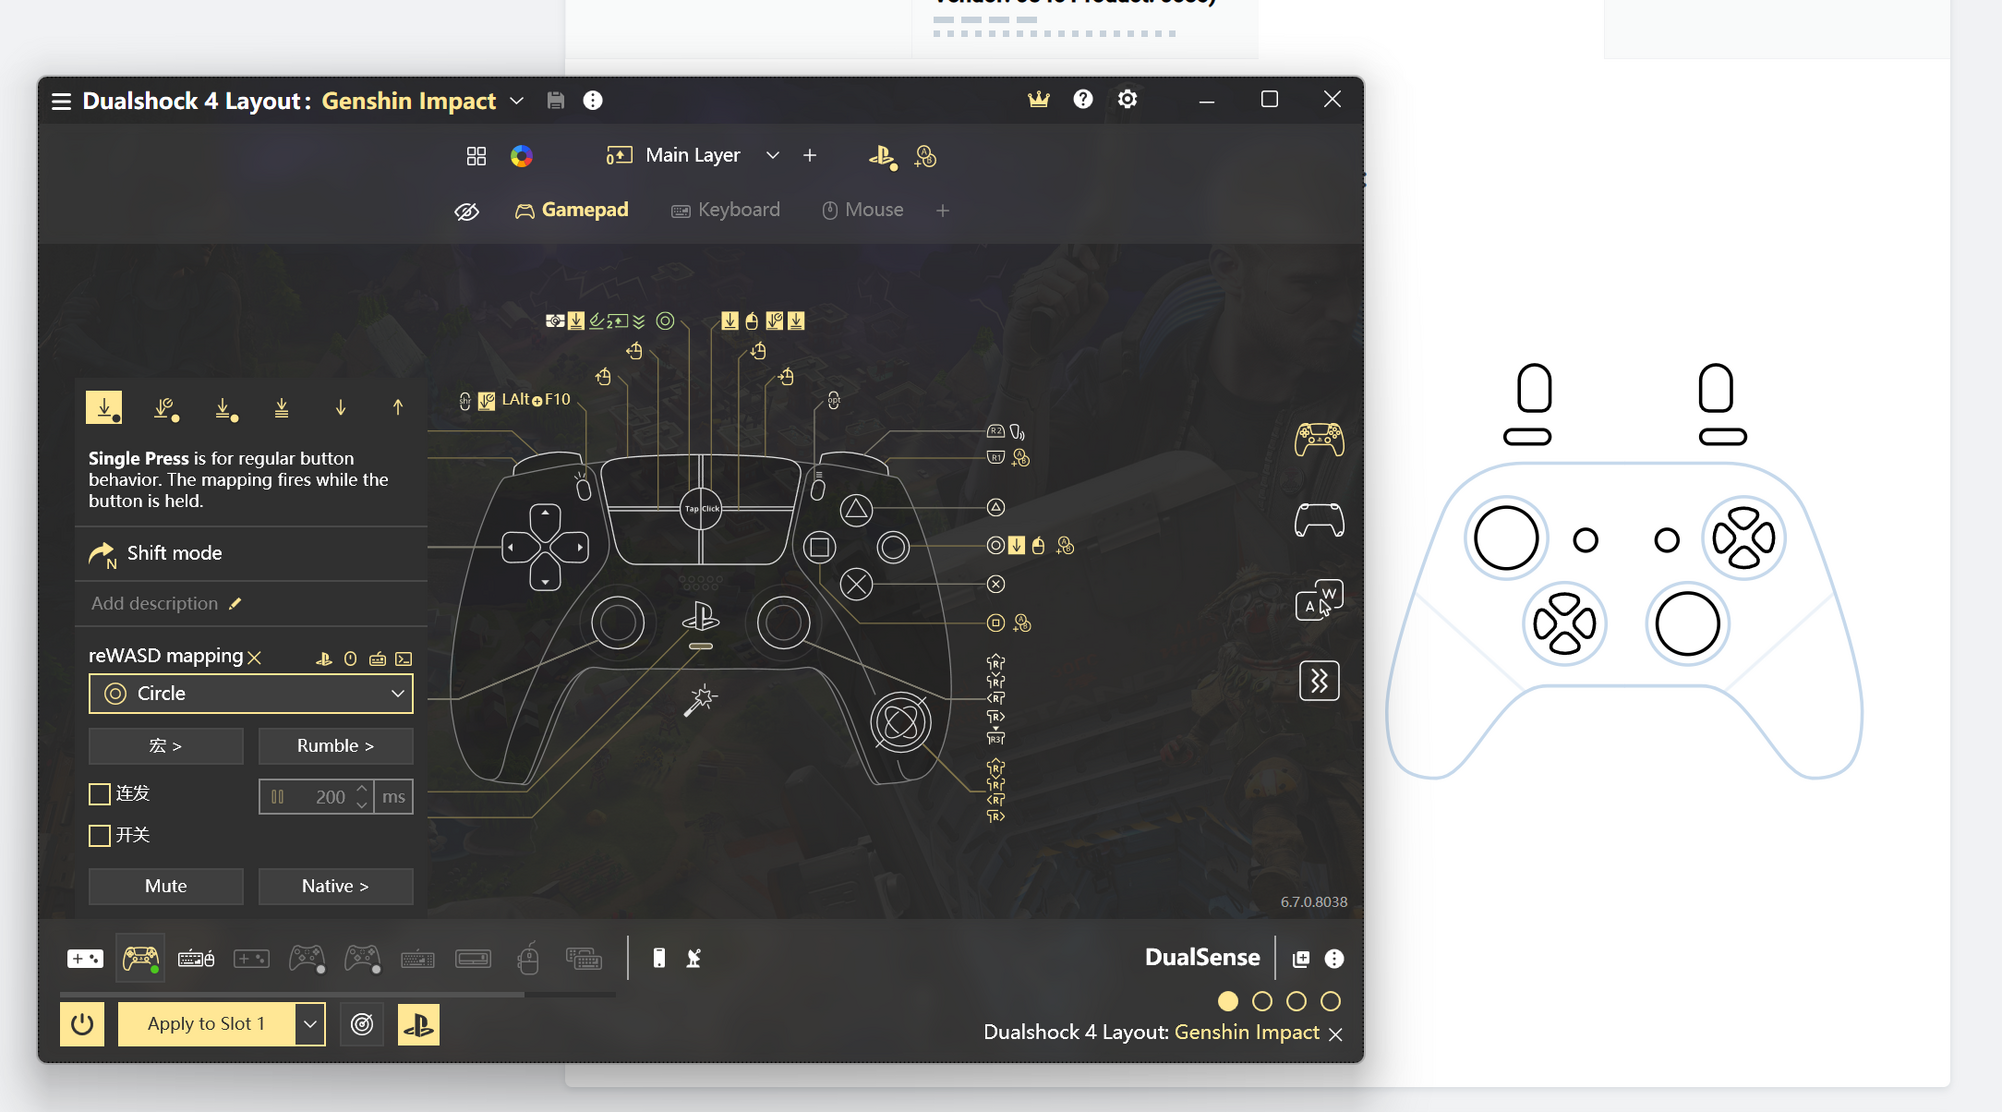Select the Tap/Click touchpad center button
Viewport: 2002px width, 1112px height.
coord(701,508)
